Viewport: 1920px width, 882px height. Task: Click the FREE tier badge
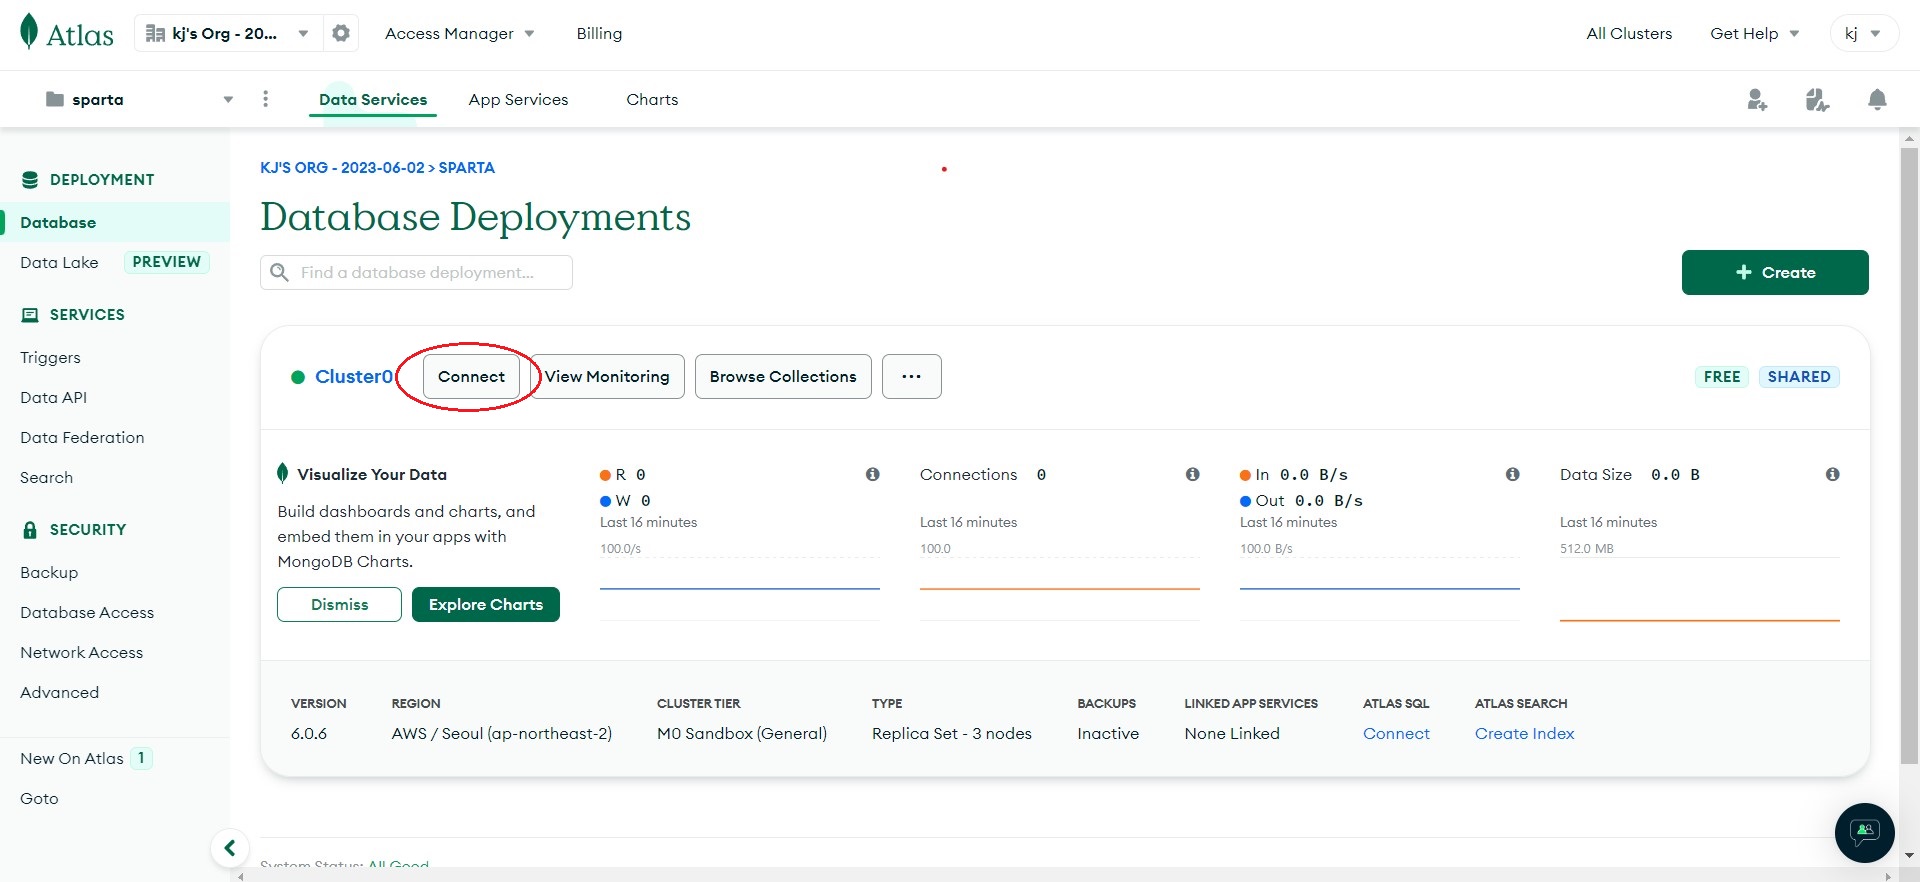point(1722,376)
